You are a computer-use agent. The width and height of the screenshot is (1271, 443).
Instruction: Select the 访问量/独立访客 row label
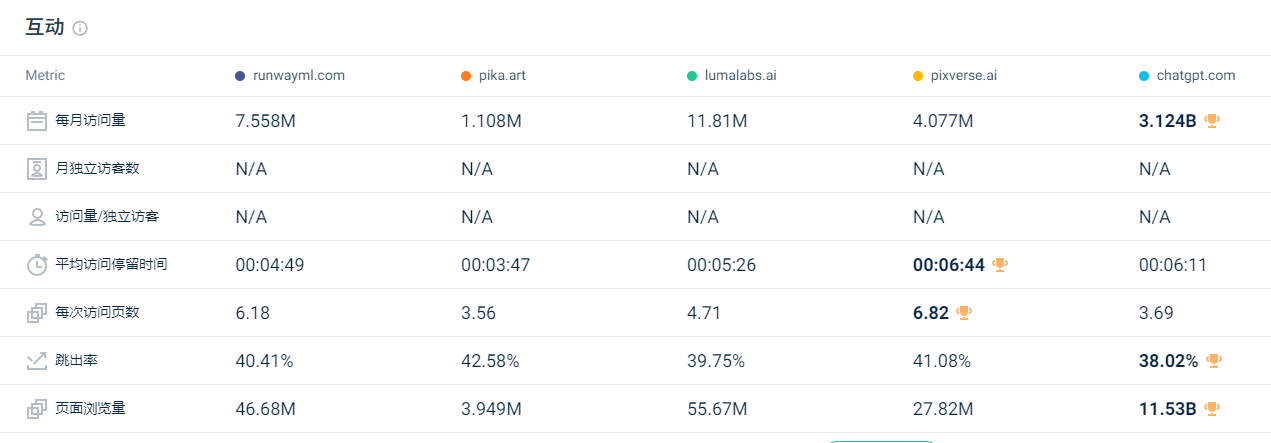[107, 216]
